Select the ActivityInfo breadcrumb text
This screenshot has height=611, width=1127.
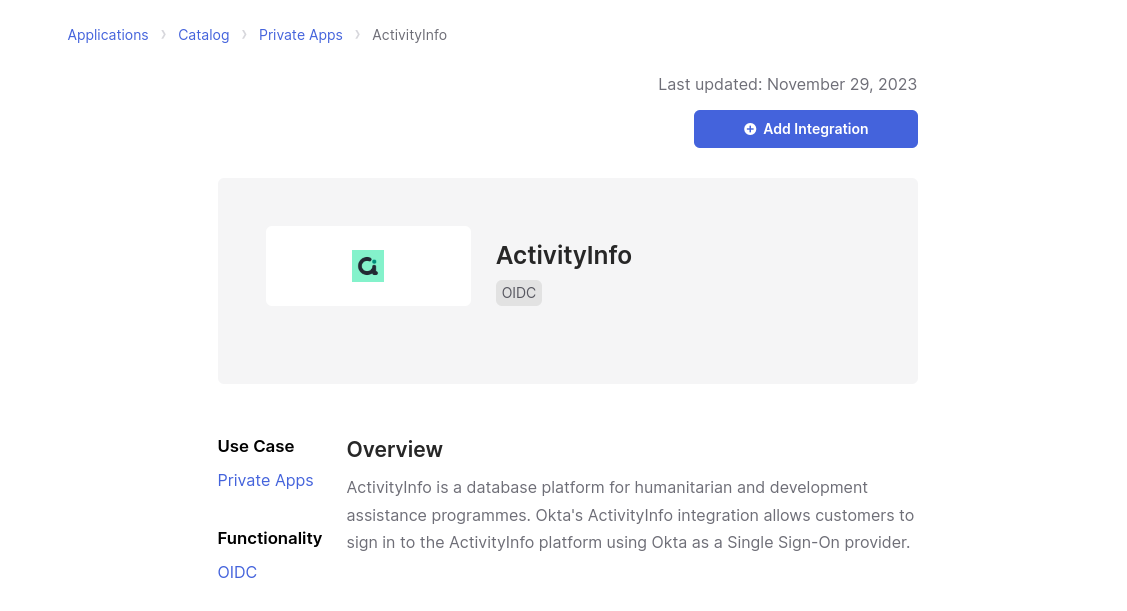(x=409, y=35)
